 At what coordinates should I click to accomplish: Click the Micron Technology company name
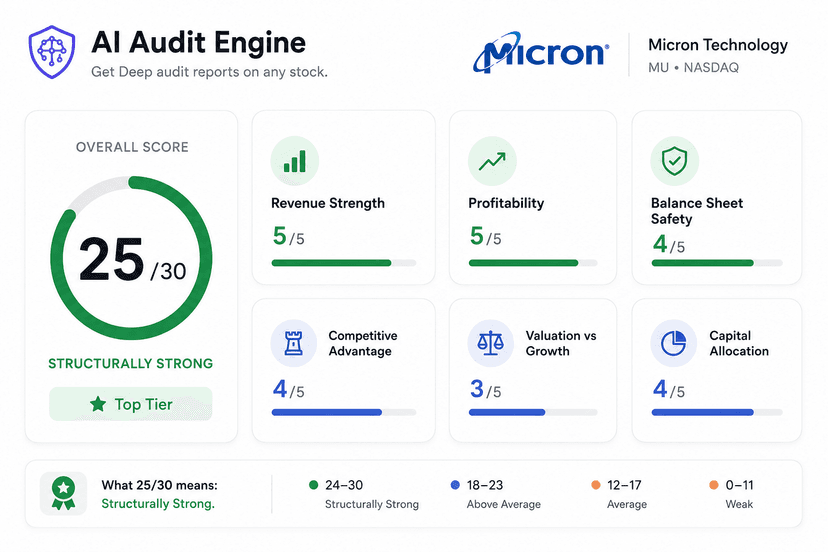[x=718, y=45]
